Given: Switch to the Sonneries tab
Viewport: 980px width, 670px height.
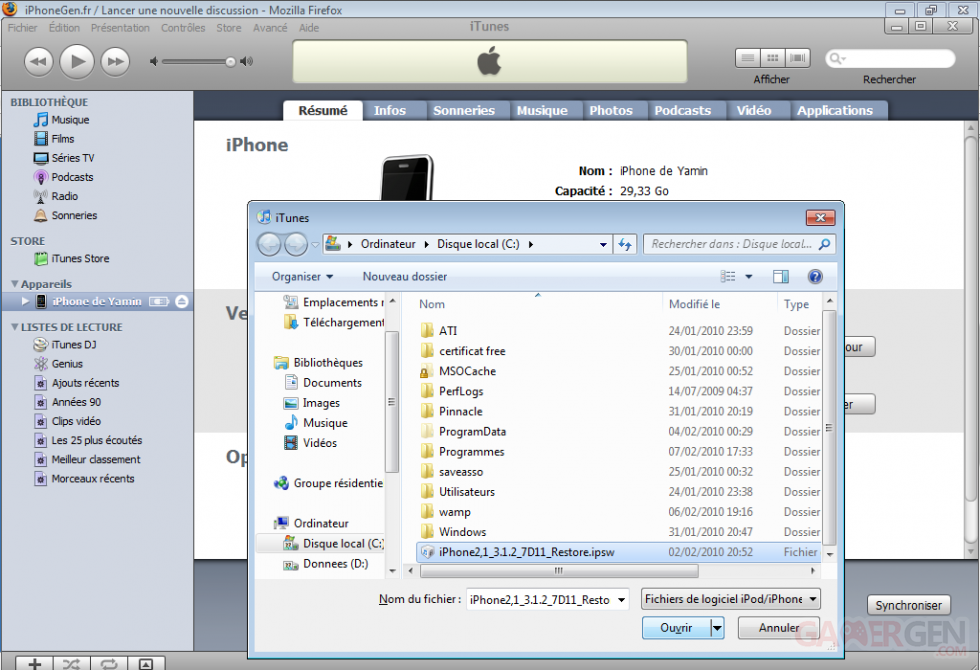Looking at the screenshot, I should pos(464,111).
